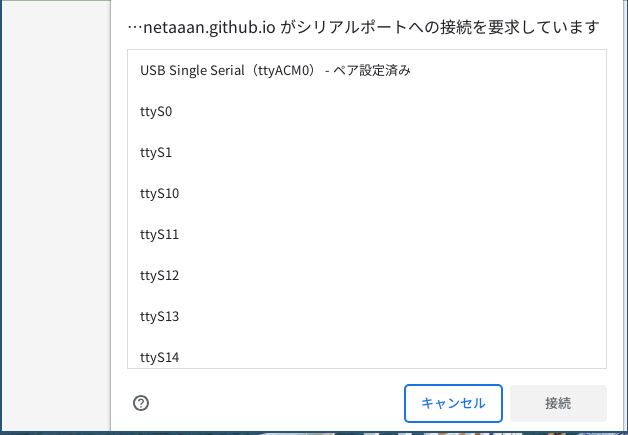Click the blank footer area beside the help icon

coord(272,403)
